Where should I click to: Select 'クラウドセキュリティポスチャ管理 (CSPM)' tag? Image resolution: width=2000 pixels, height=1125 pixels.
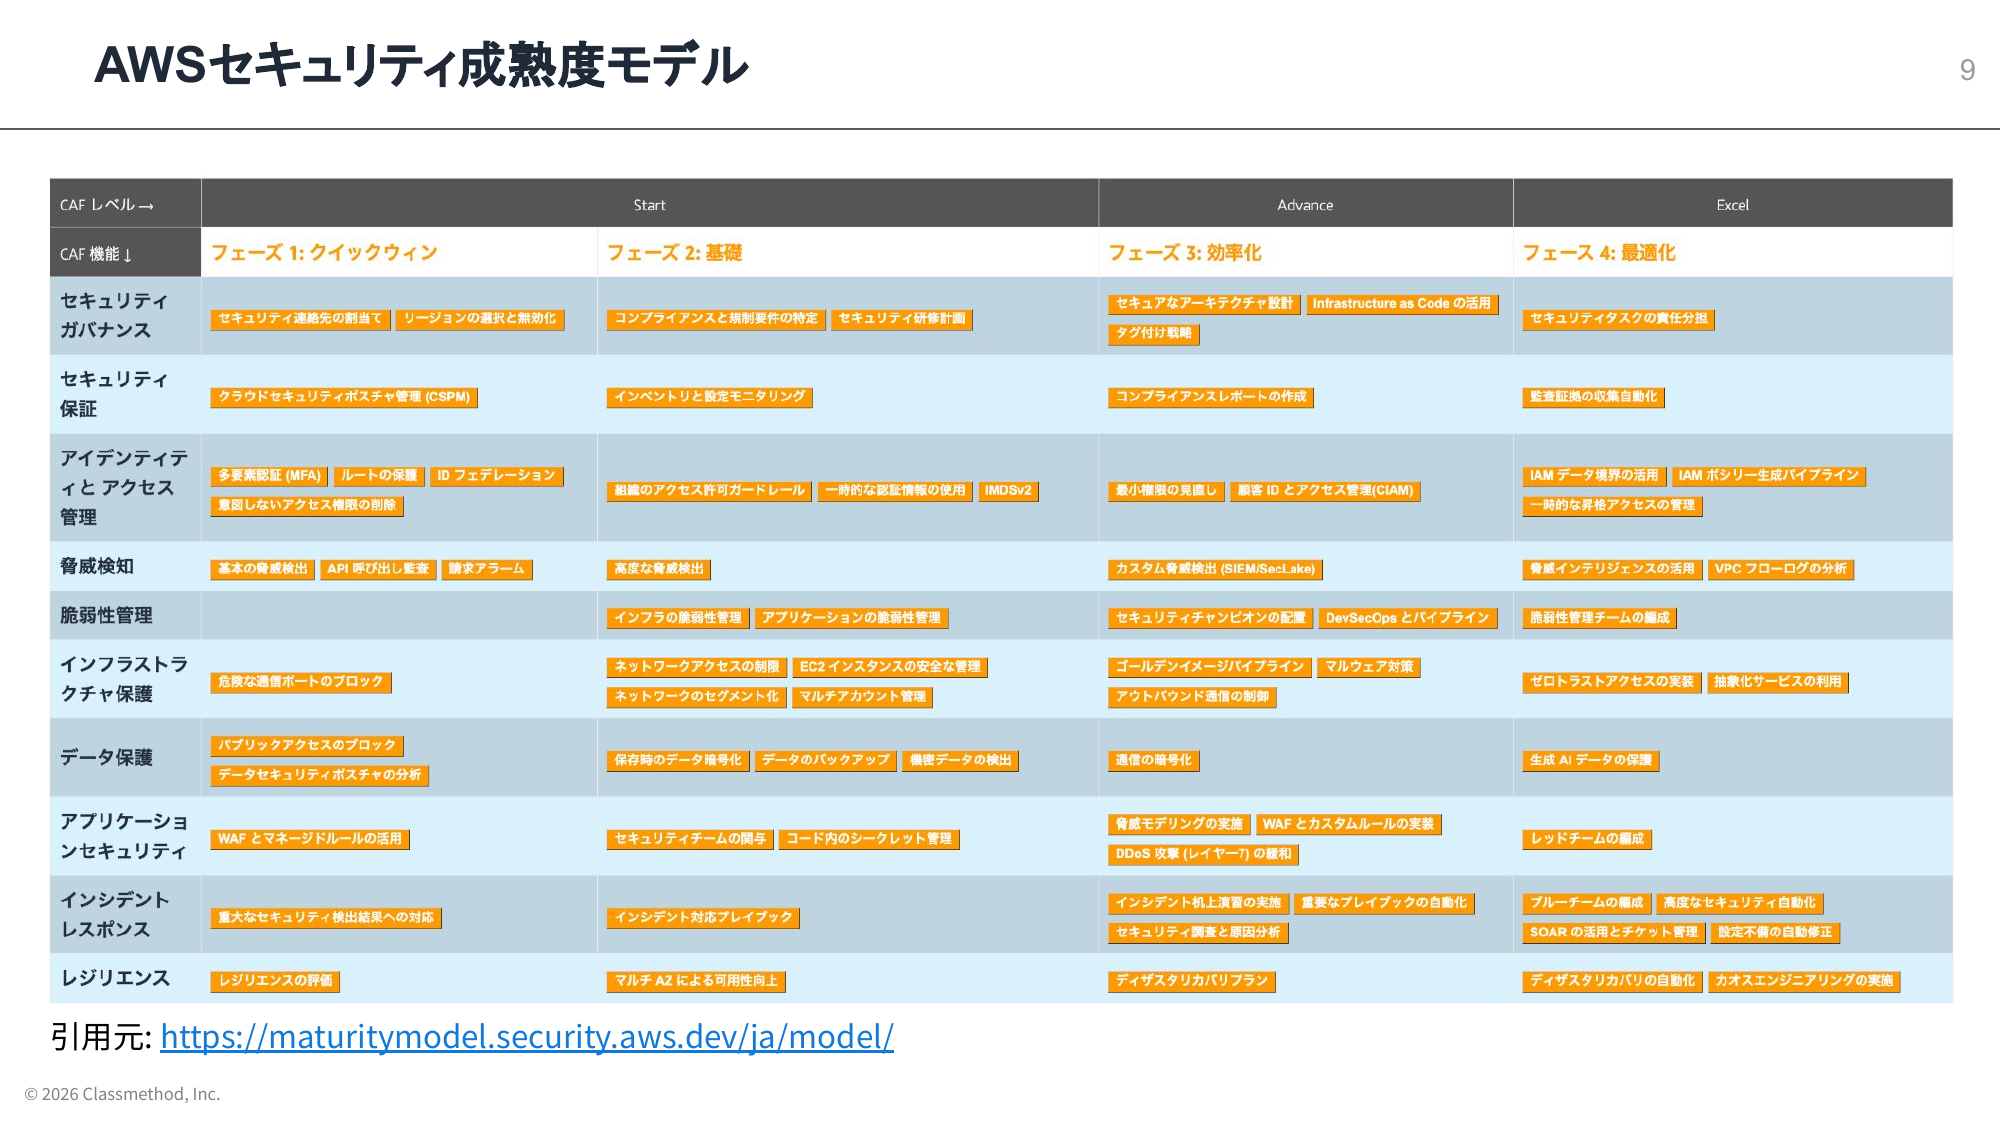coord(344,397)
